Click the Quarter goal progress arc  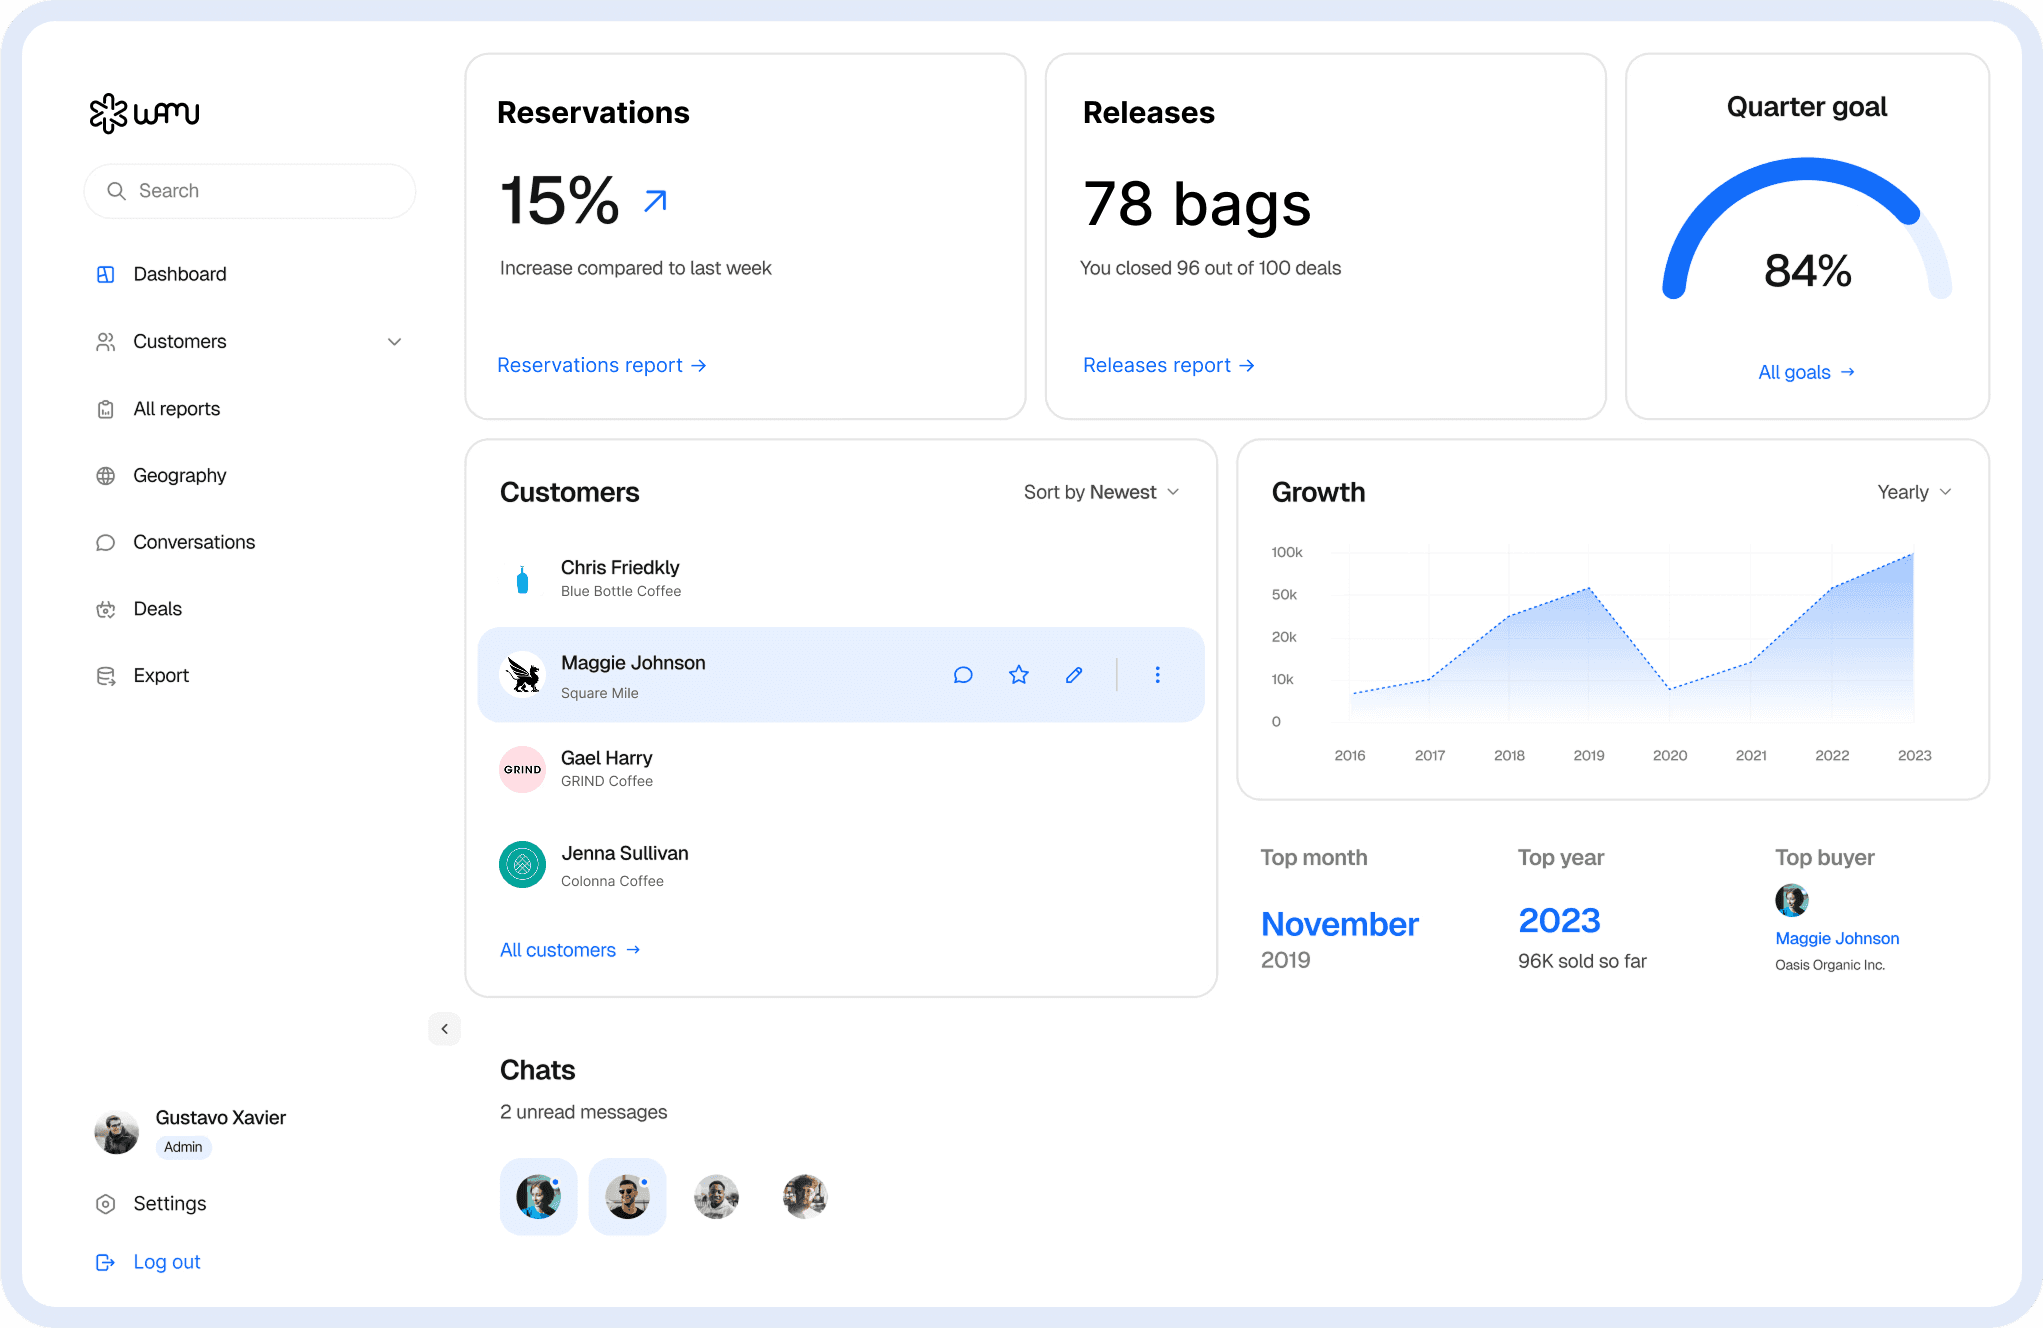coord(1806,227)
